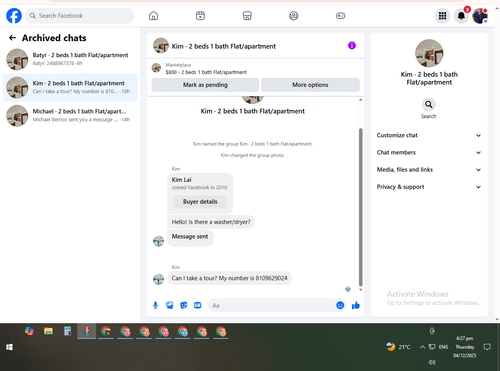Click the chat scroll-down arrow

click(x=360, y=290)
